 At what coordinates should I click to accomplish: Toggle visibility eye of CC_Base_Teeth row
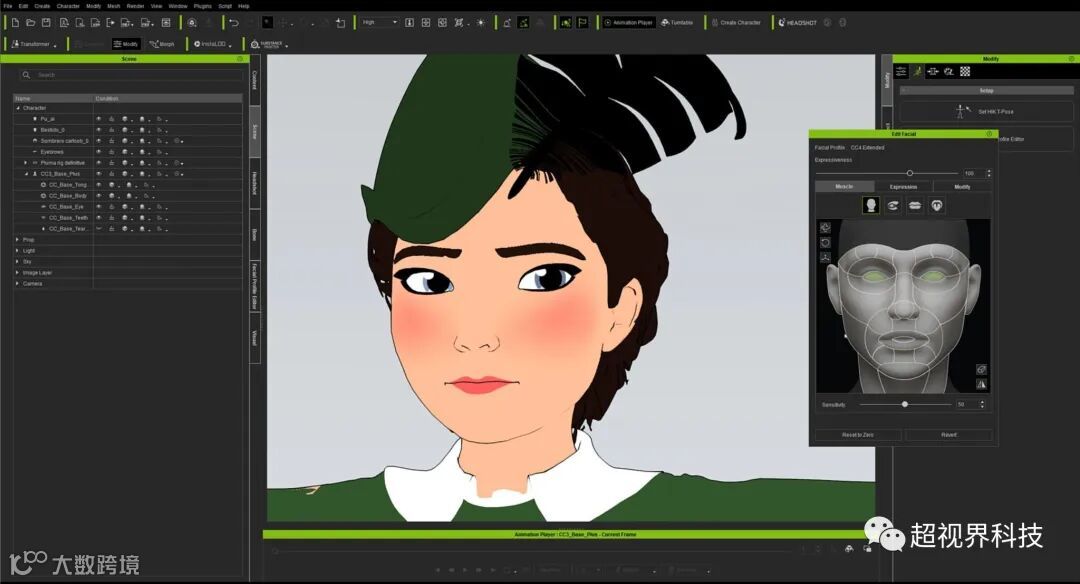point(98,218)
